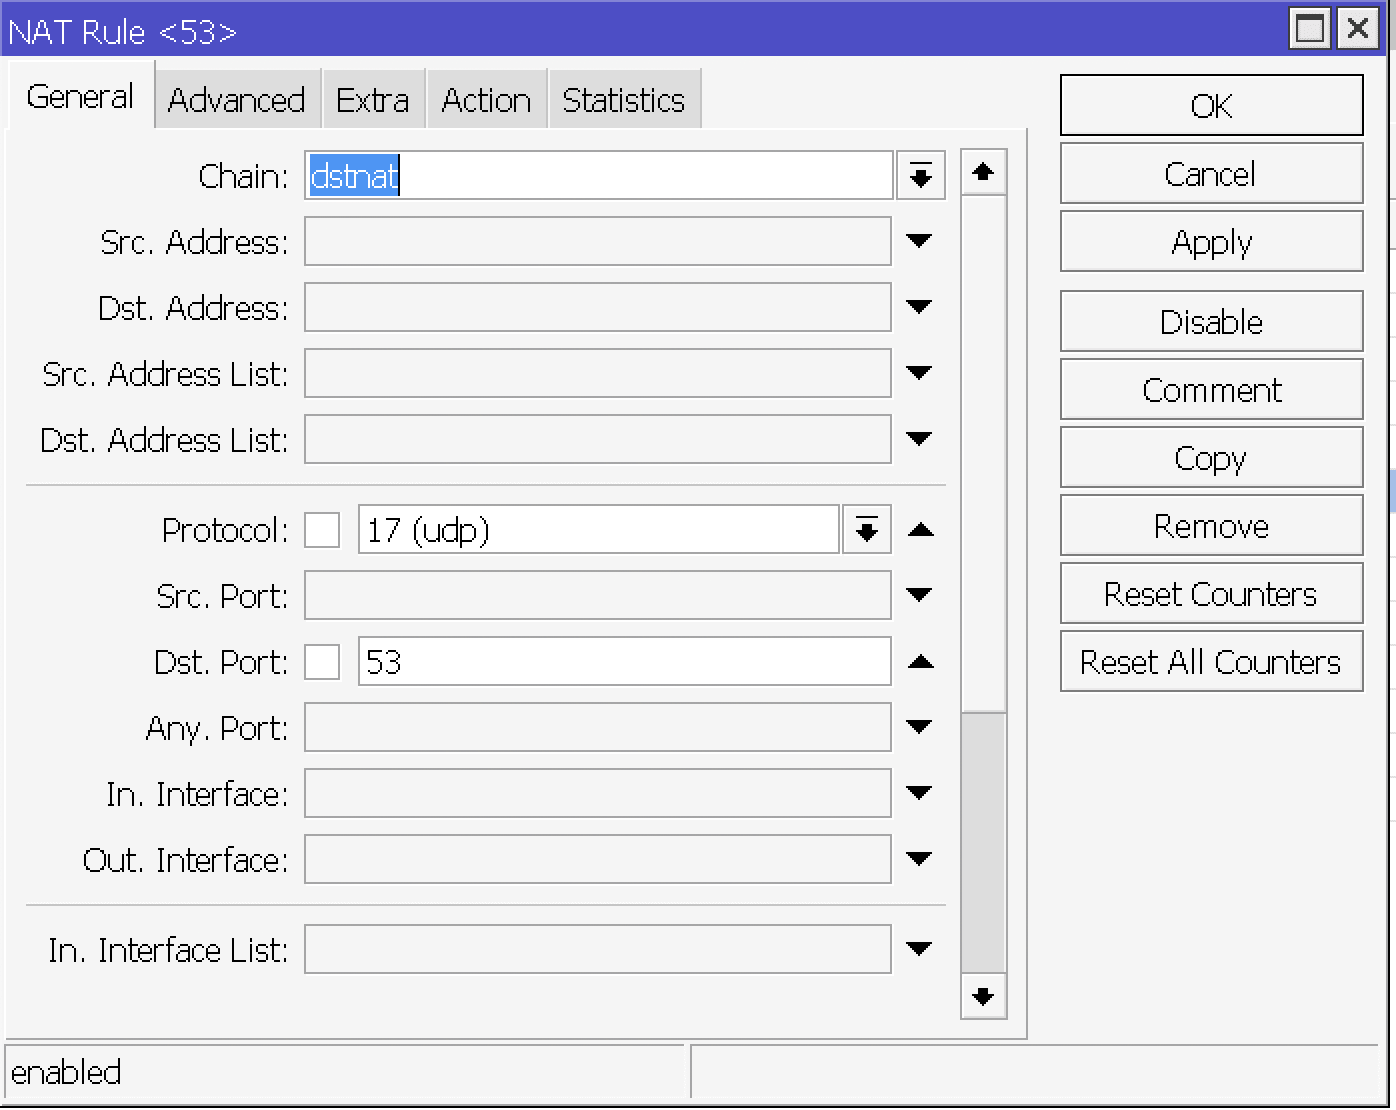Image resolution: width=1396 pixels, height=1110 pixels.
Task: Expand the In. Interface List dropdown
Action: click(x=920, y=948)
